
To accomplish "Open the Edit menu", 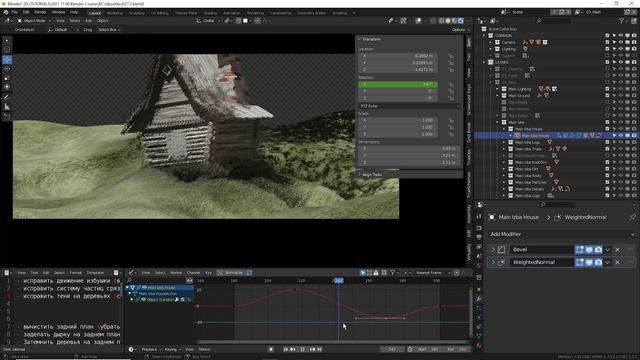I will point(26,13).
